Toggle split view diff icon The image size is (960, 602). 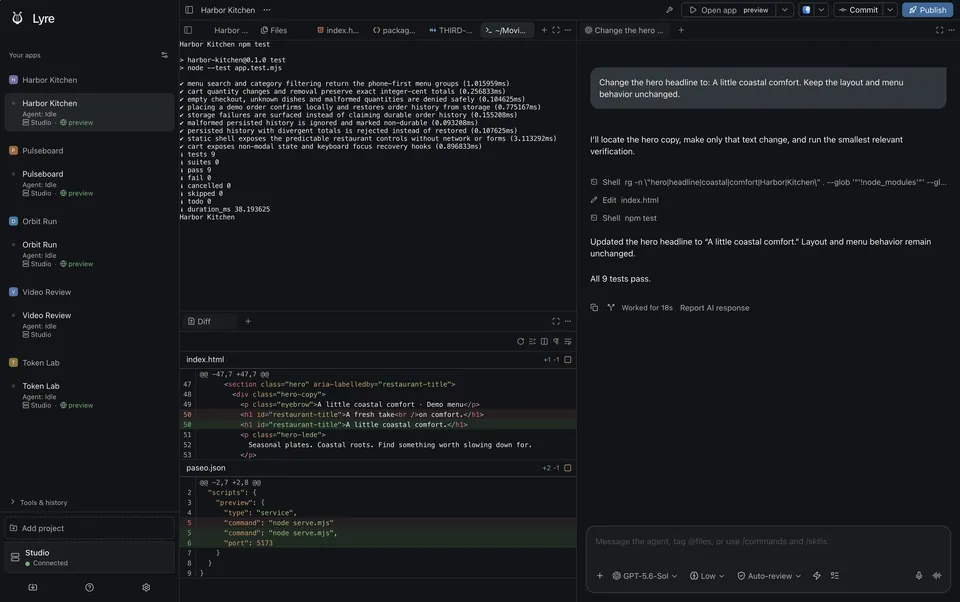(x=544, y=342)
